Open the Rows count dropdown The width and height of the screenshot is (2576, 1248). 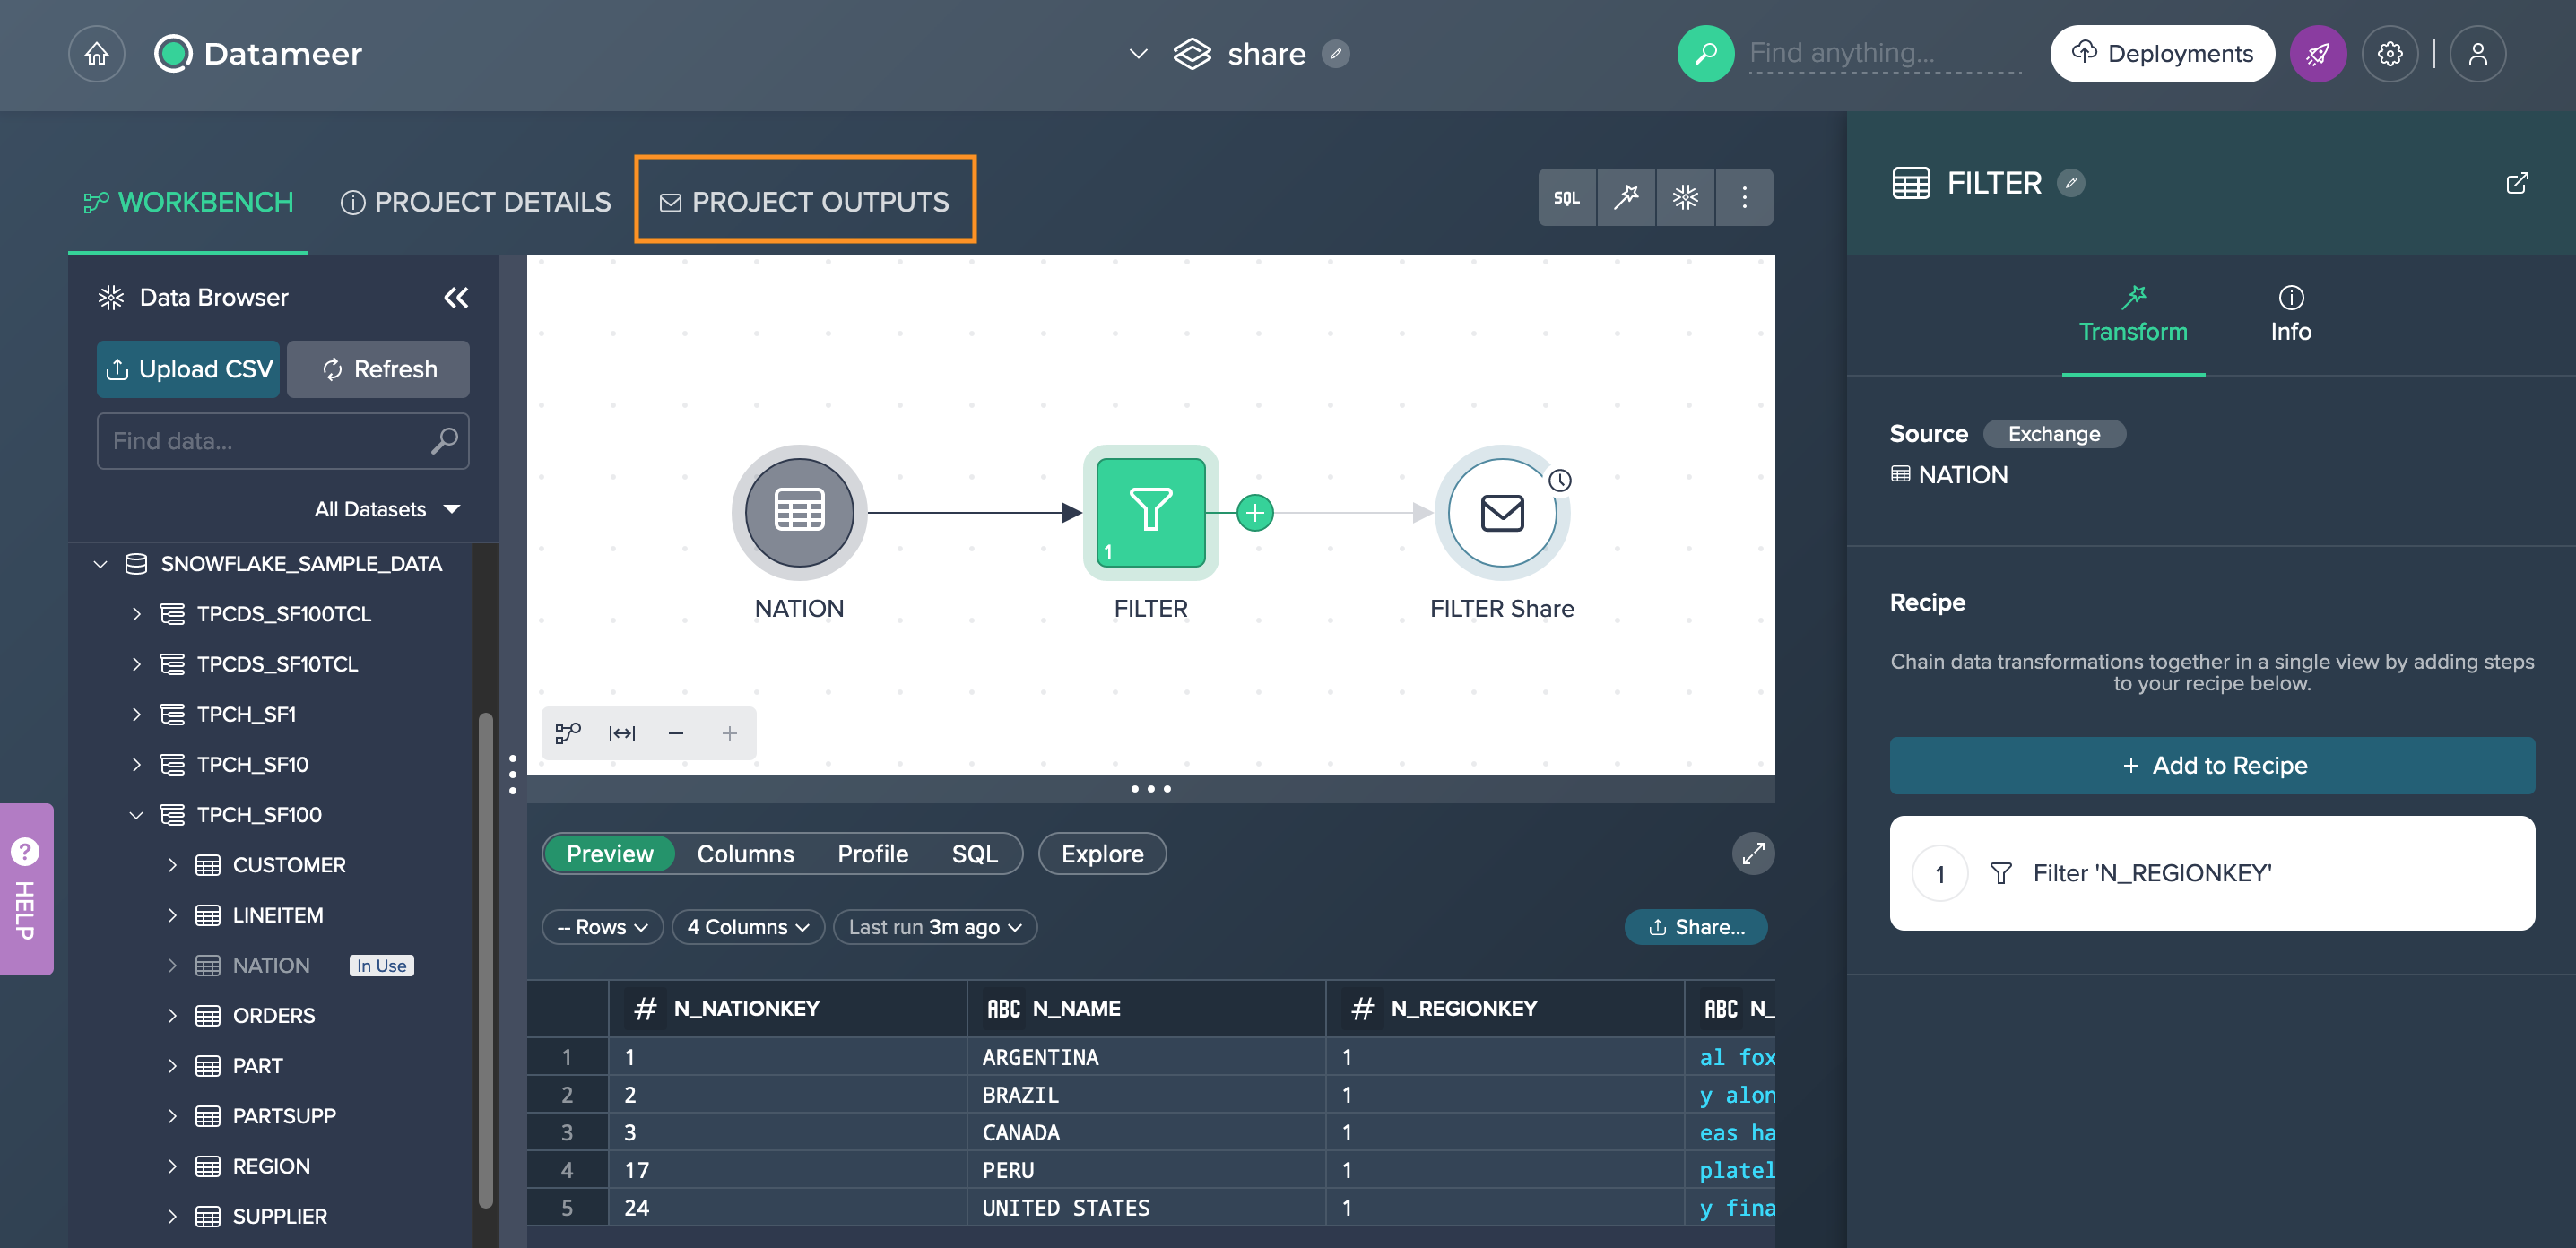(601, 927)
